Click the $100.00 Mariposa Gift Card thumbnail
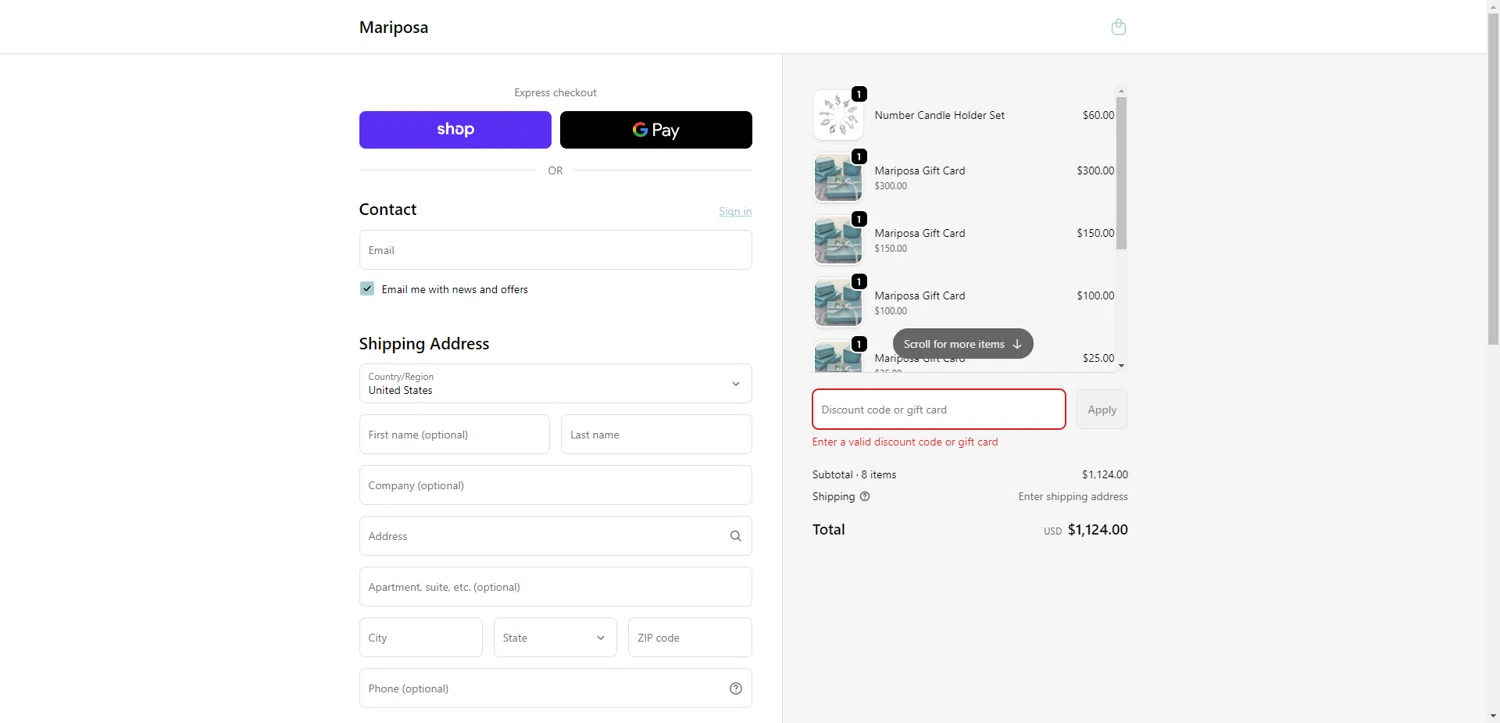This screenshot has width=1500, height=723. 838,303
